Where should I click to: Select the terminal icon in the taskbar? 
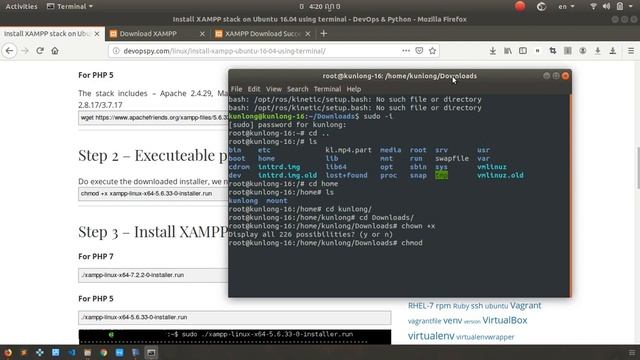click(151, 352)
